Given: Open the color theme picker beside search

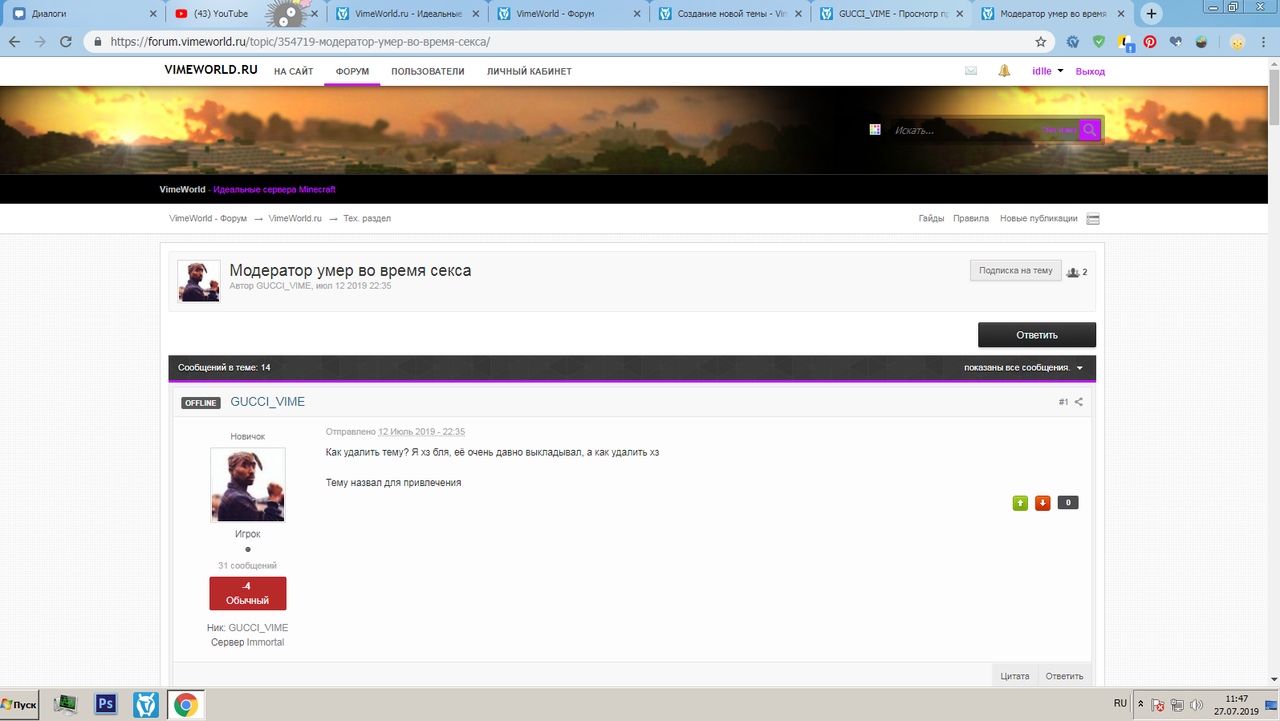Looking at the screenshot, I should tap(875, 130).
